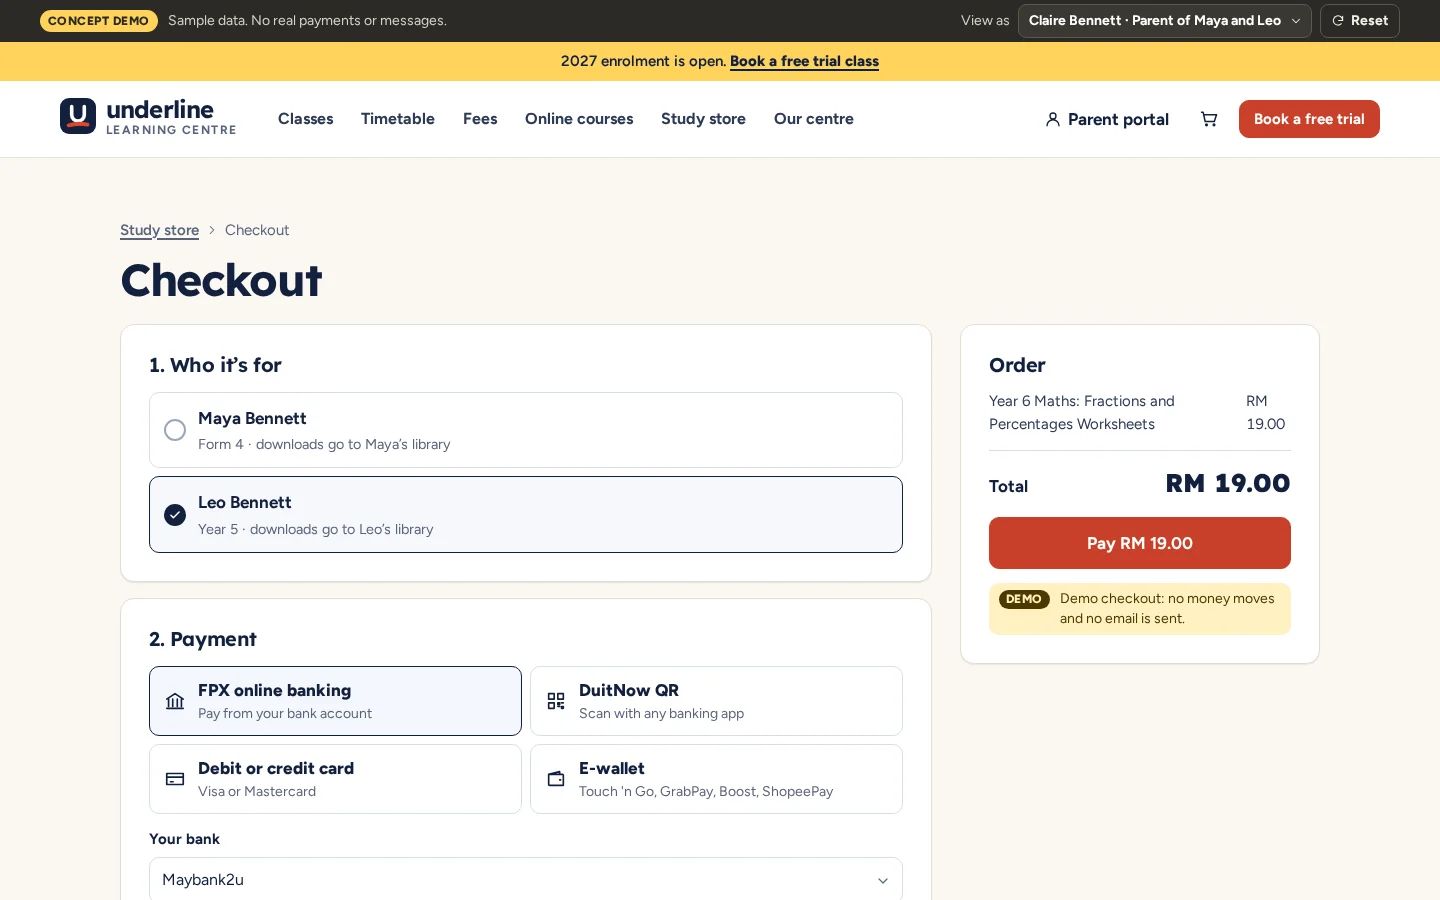Go back via Study store breadcrumb link
This screenshot has height=900, width=1440.
(x=159, y=230)
